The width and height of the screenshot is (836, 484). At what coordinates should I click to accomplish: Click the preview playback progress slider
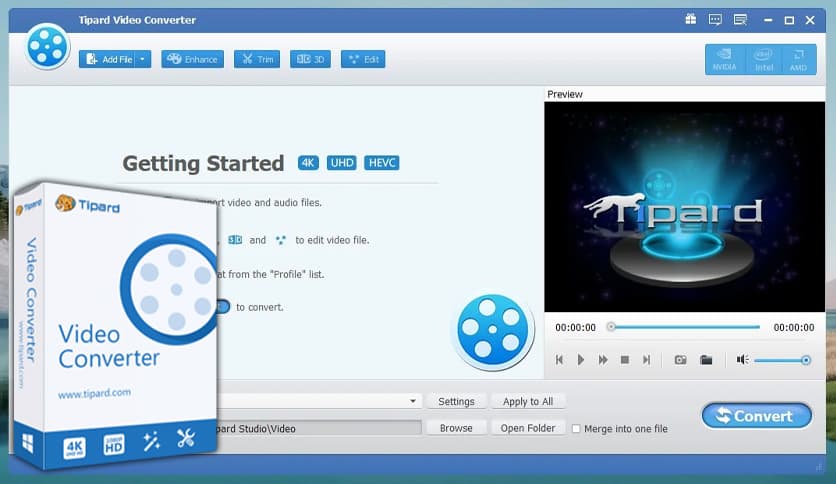click(684, 327)
